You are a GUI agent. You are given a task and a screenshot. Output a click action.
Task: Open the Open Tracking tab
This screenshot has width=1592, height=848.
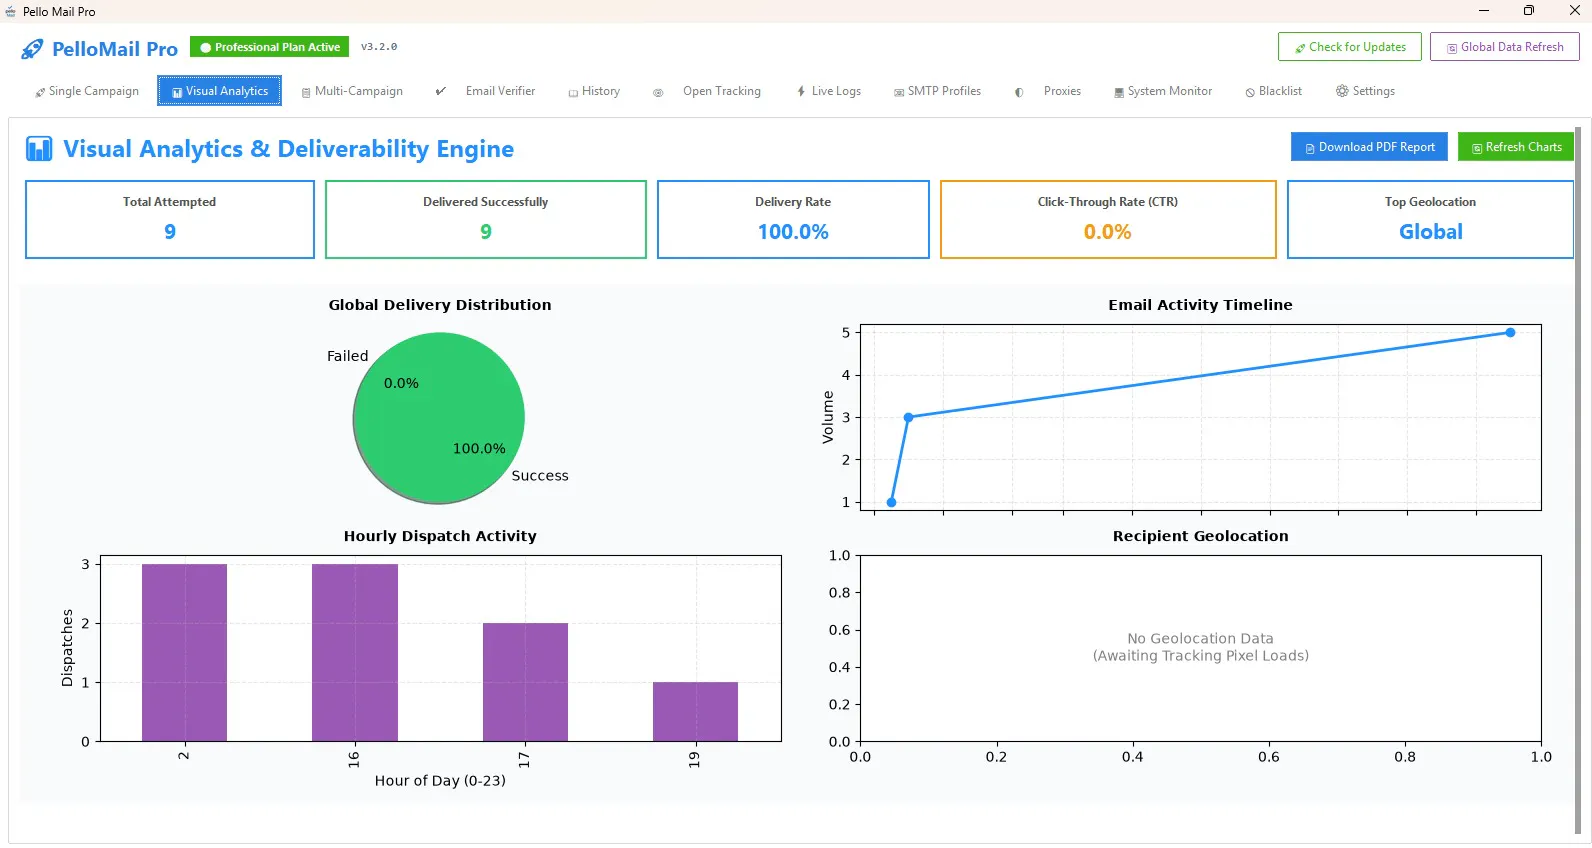tap(707, 91)
